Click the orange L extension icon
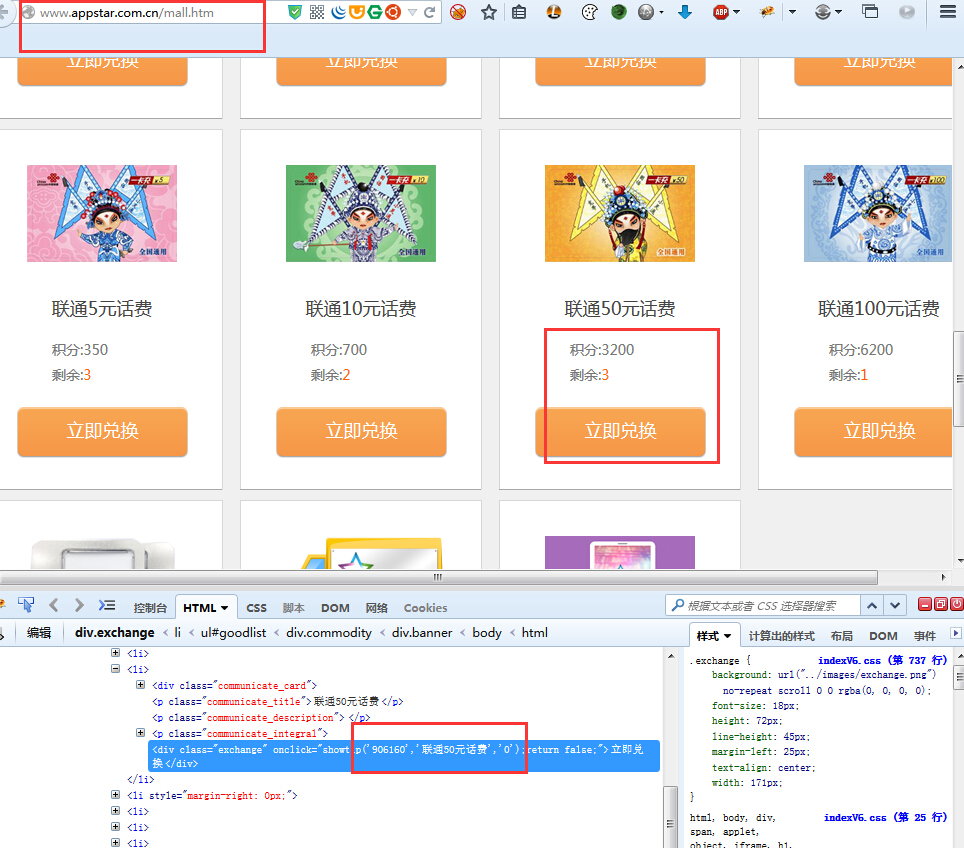The width and height of the screenshot is (964, 848). pos(554,12)
